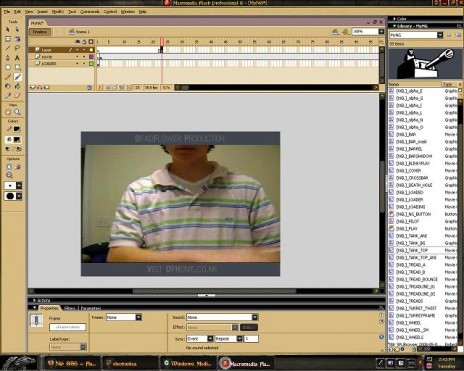Toggle Object Drawing option in Options
This screenshot has width=464, height=371.
click(x=8, y=167)
